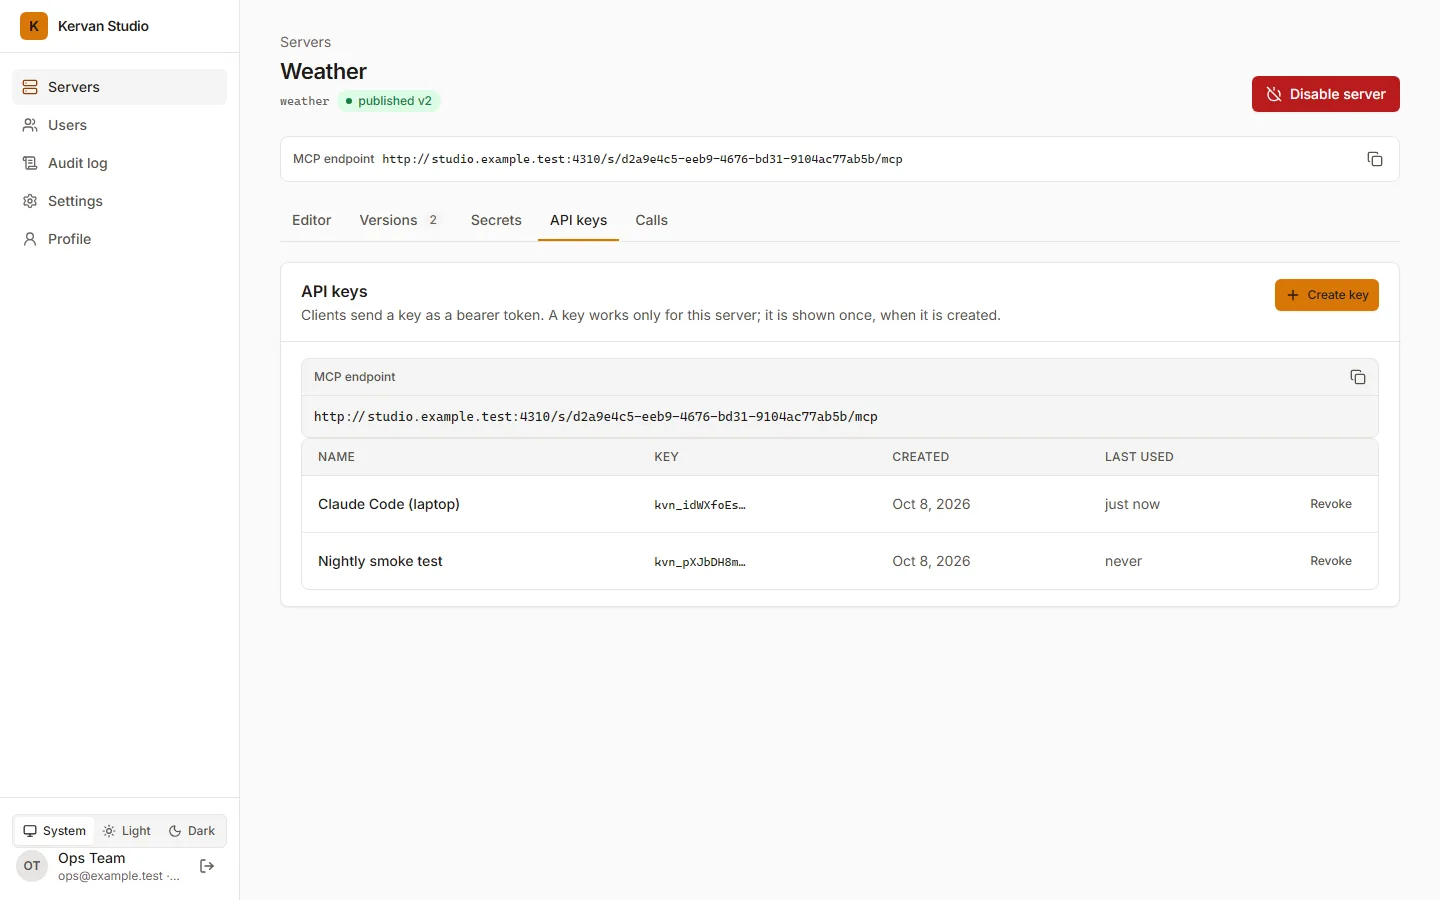Click the kvn_pXJbDH8m… key value

click(x=700, y=562)
